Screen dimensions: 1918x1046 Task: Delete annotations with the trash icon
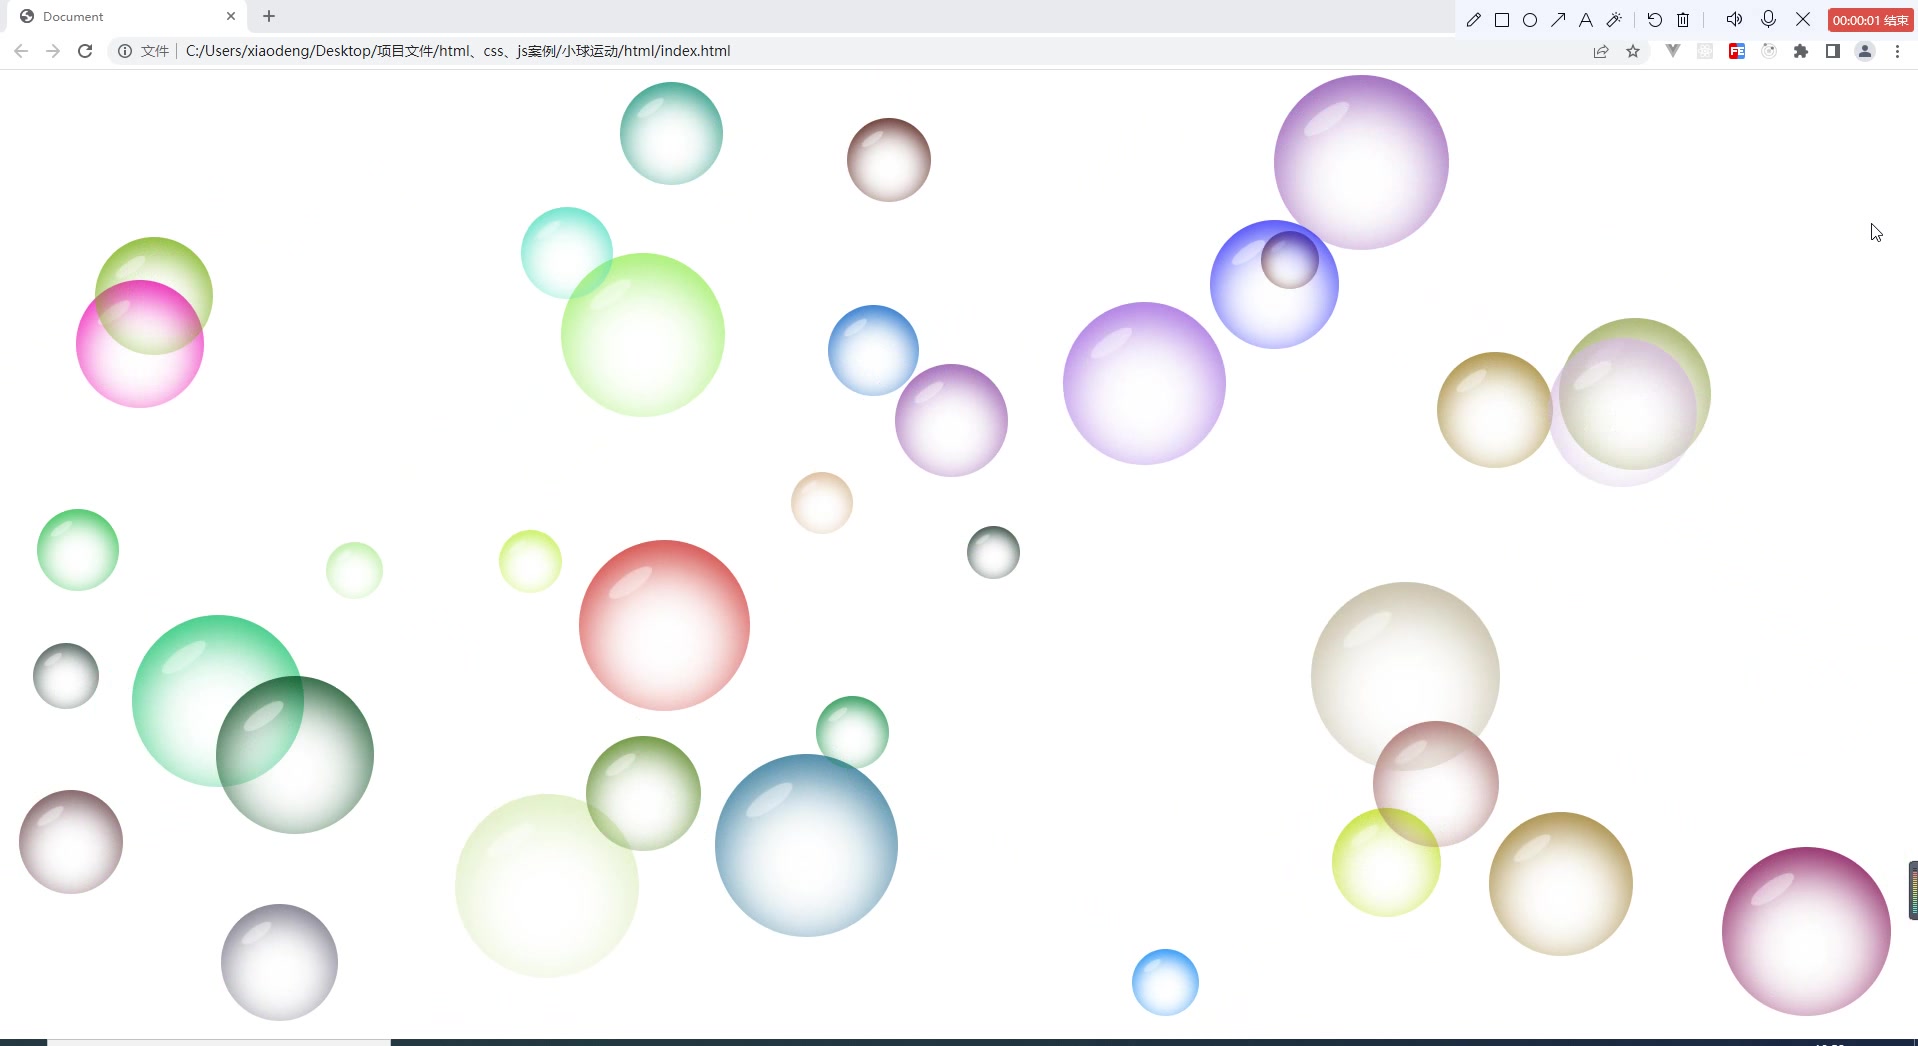coord(1683,20)
